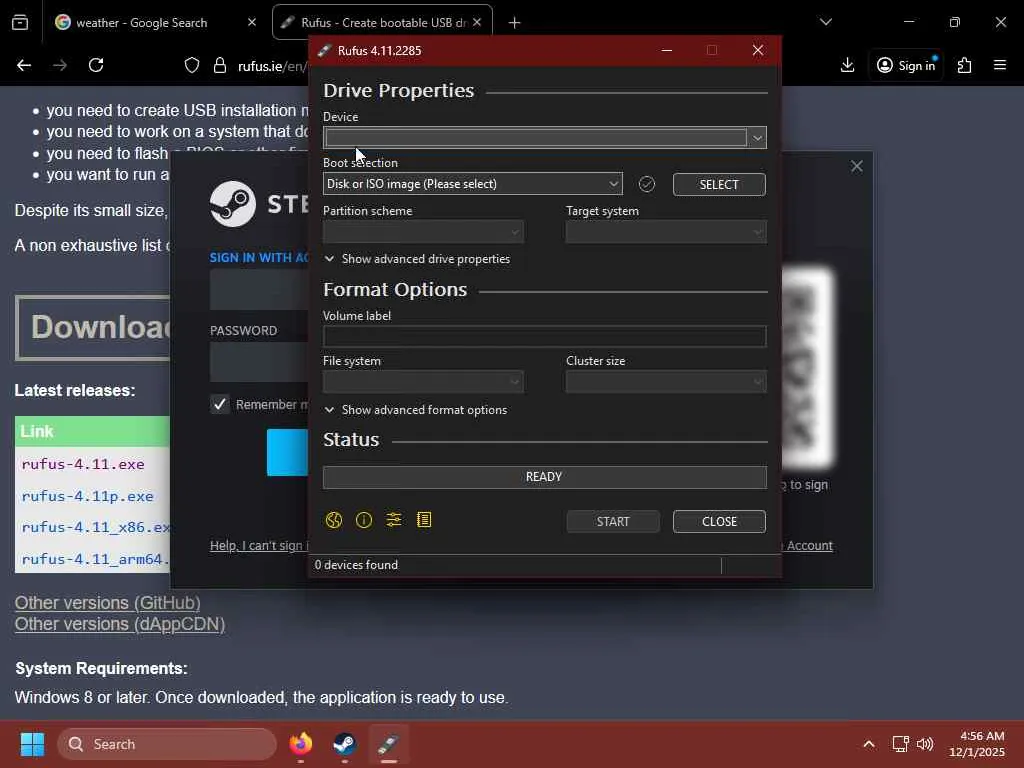Click the site padlock icon
The height and width of the screenshot is (768, 1024).
pyautogui.click(x=220, y=65)
